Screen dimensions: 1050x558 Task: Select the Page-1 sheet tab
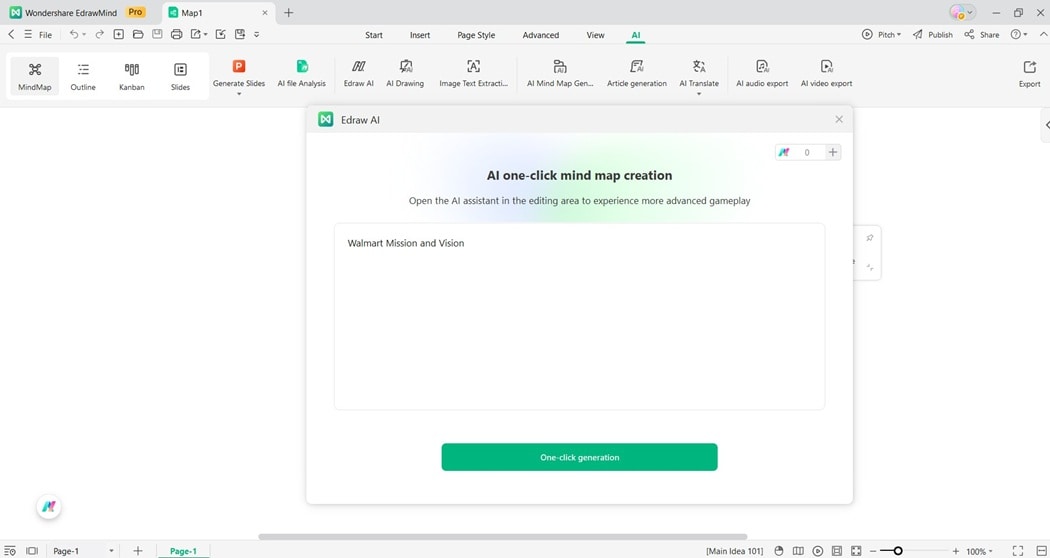[183, 551]
